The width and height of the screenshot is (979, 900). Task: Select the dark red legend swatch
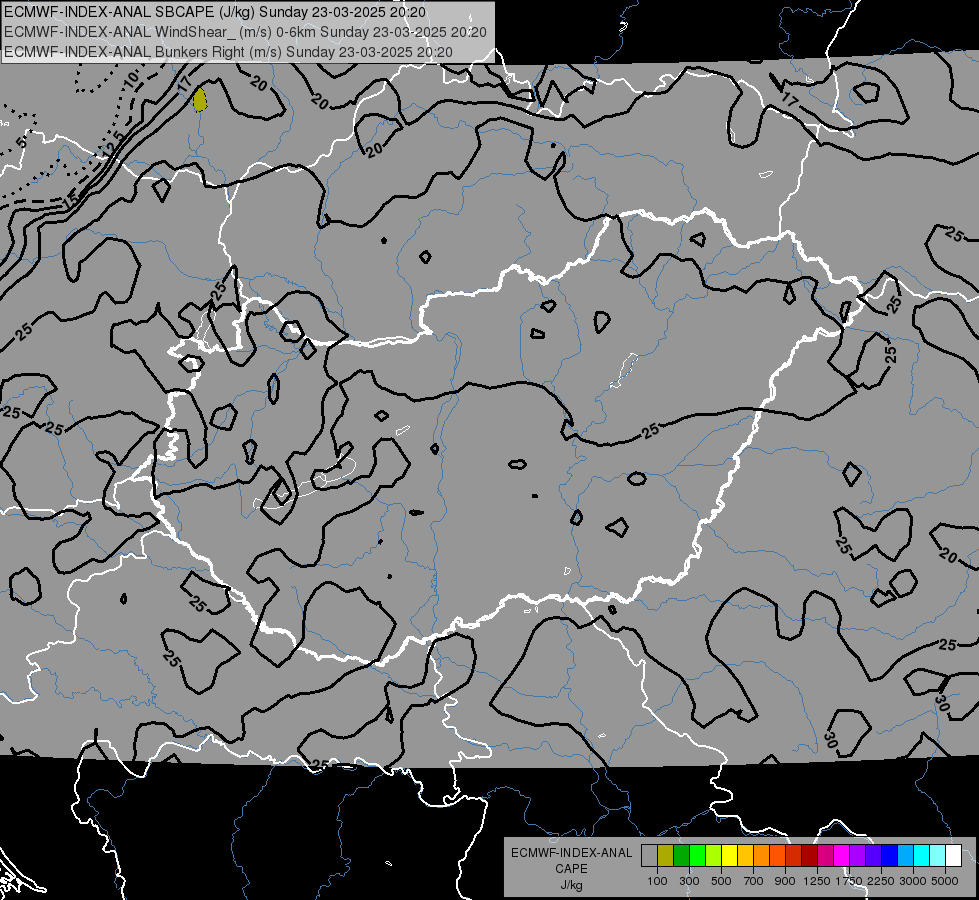pos(809,856)
